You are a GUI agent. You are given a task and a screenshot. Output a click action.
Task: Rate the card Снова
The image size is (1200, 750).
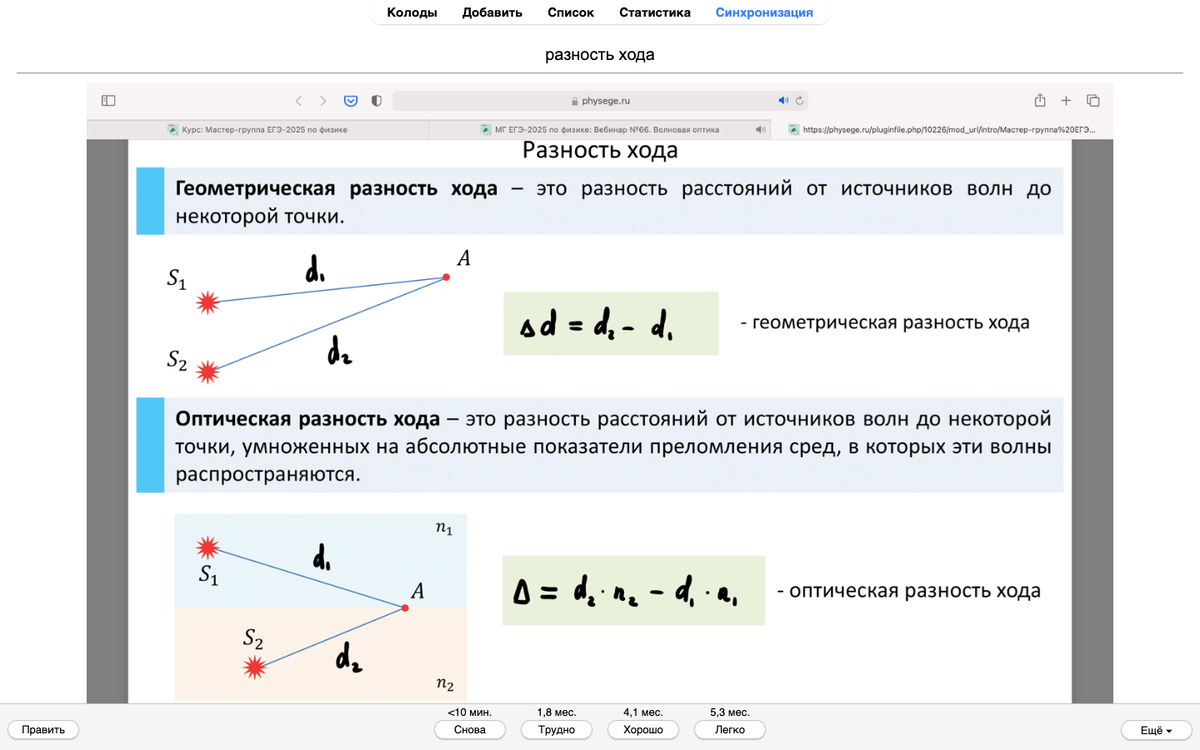[469, 730]
